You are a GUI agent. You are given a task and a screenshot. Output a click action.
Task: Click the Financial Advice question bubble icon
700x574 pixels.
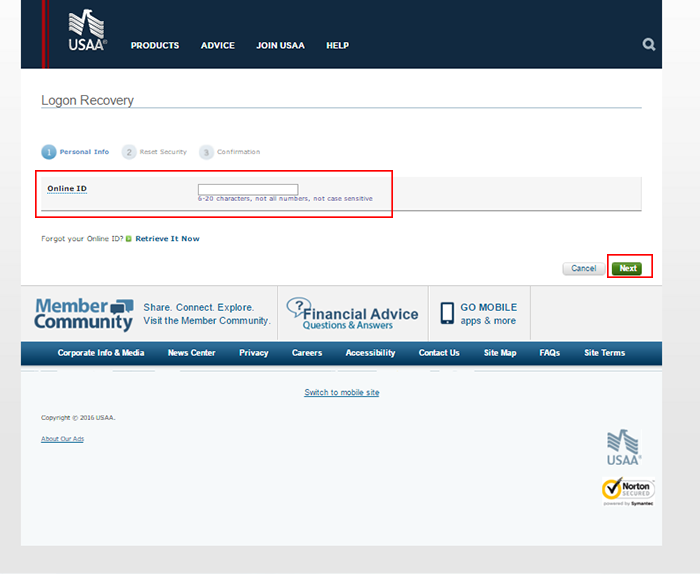[297, 308]
